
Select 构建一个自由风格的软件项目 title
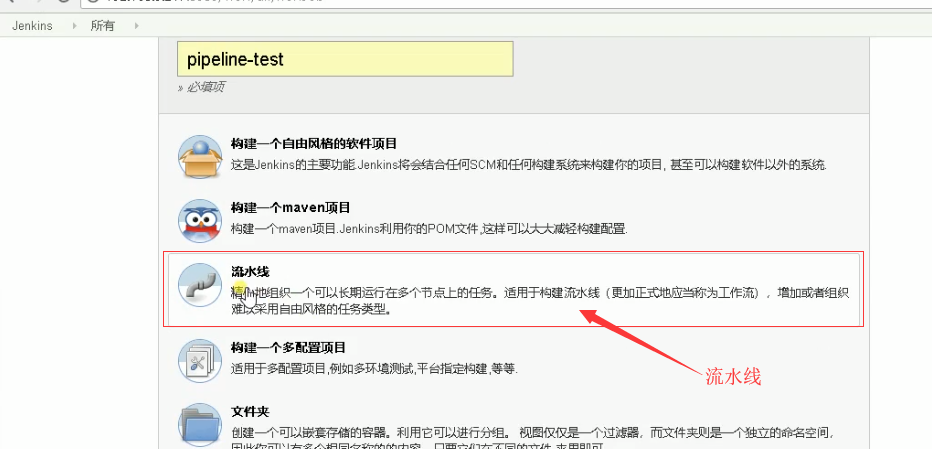point(314,143)
